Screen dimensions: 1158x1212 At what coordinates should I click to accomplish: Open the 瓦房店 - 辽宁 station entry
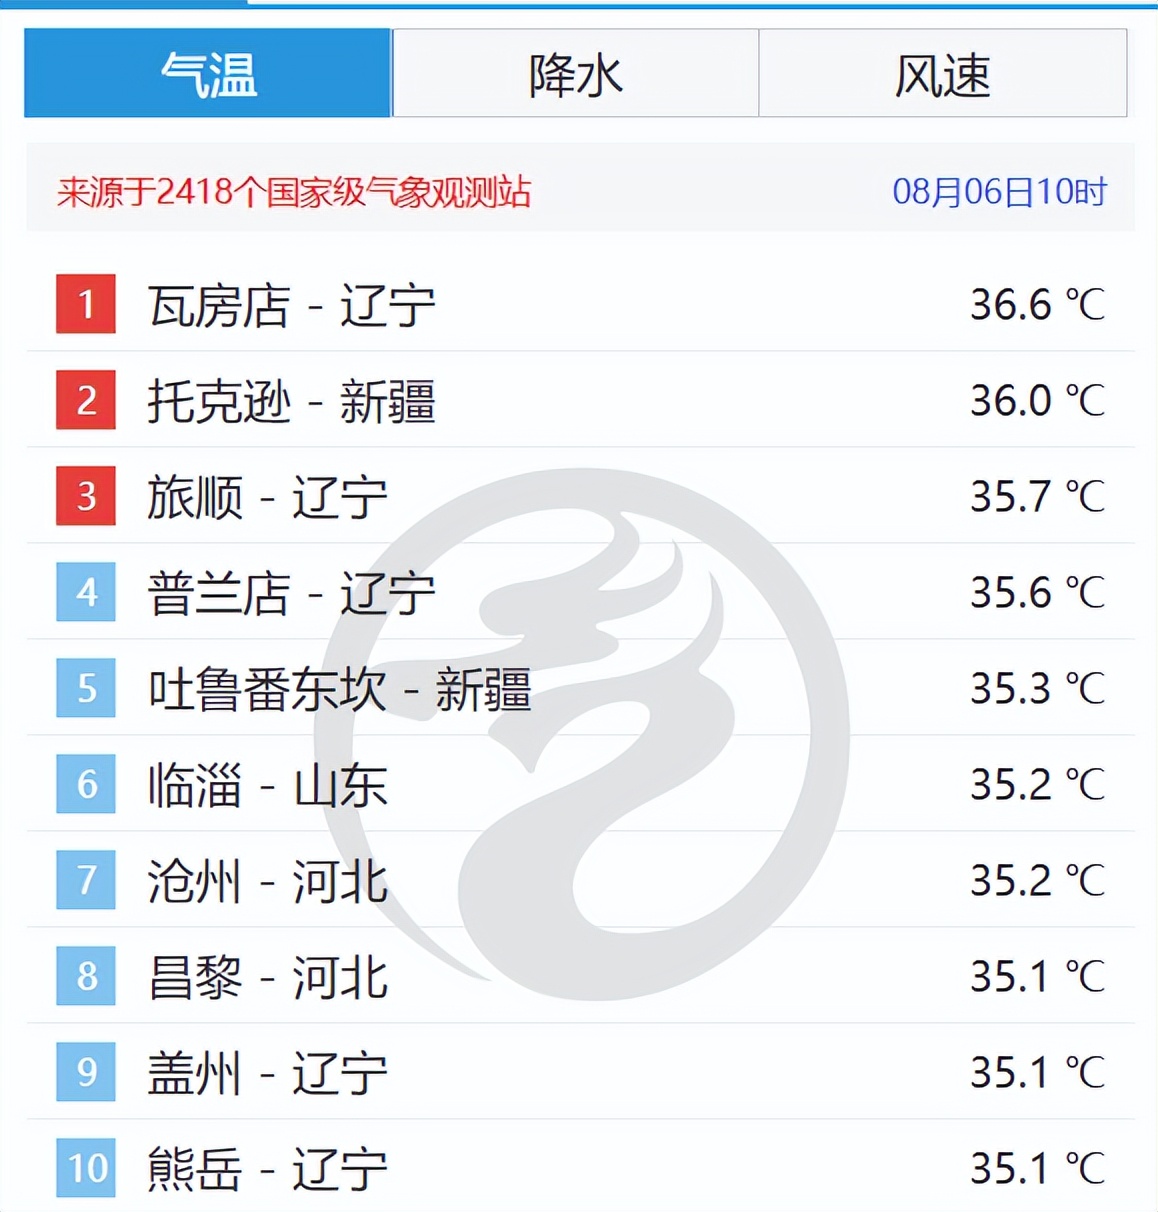click(580, 304)
